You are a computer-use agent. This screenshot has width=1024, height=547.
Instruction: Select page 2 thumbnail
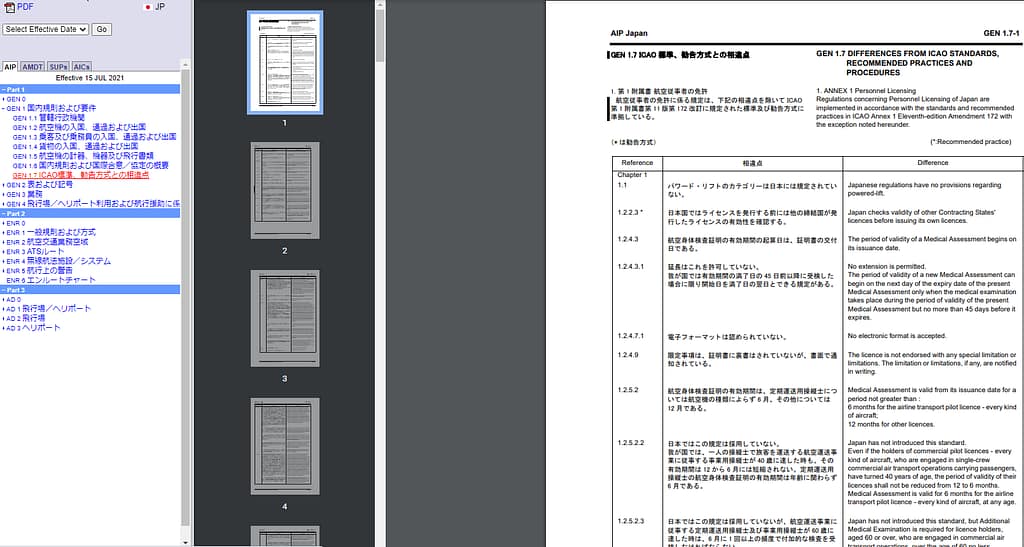(285, 192)
